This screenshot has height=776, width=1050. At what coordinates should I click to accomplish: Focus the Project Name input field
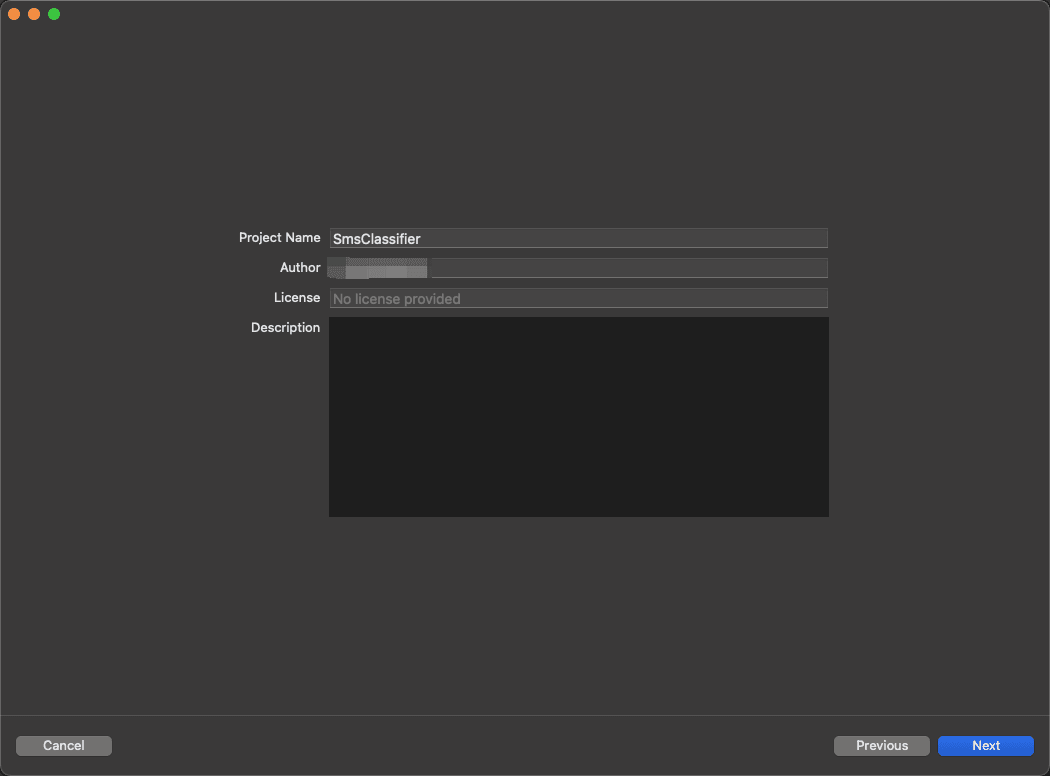coord(579,238)
